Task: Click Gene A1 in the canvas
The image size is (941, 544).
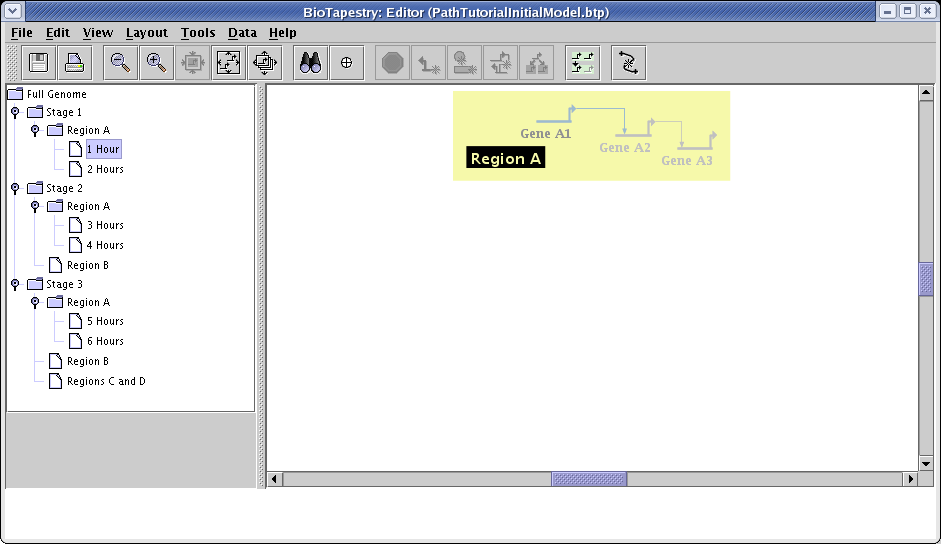Action: point(546,133)
